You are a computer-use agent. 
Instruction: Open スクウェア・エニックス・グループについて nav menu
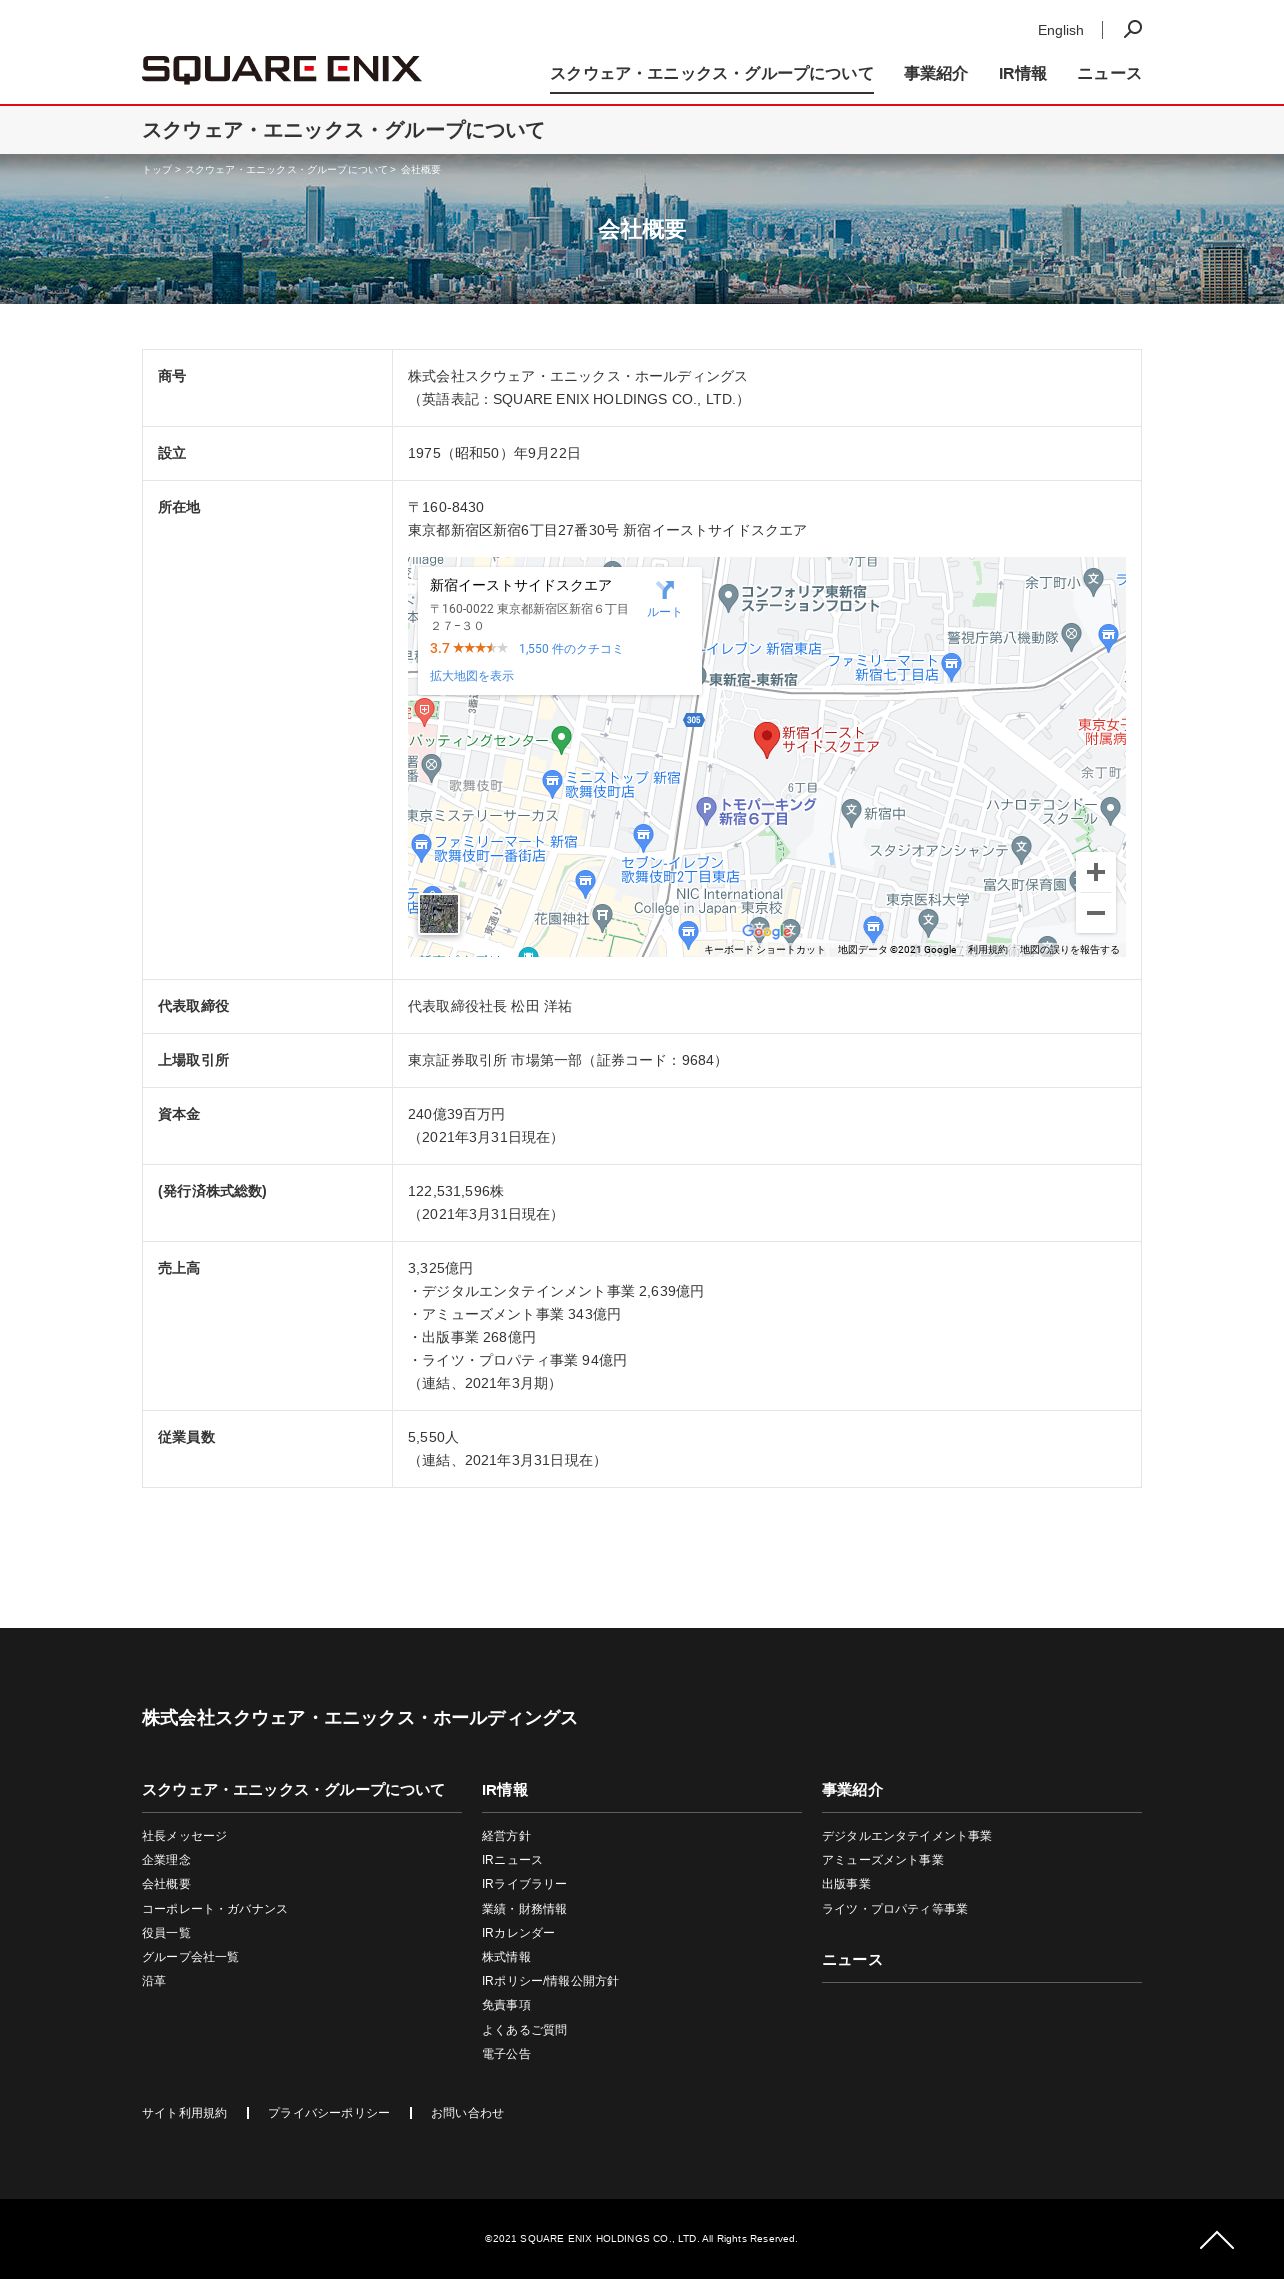click(712, 73)
